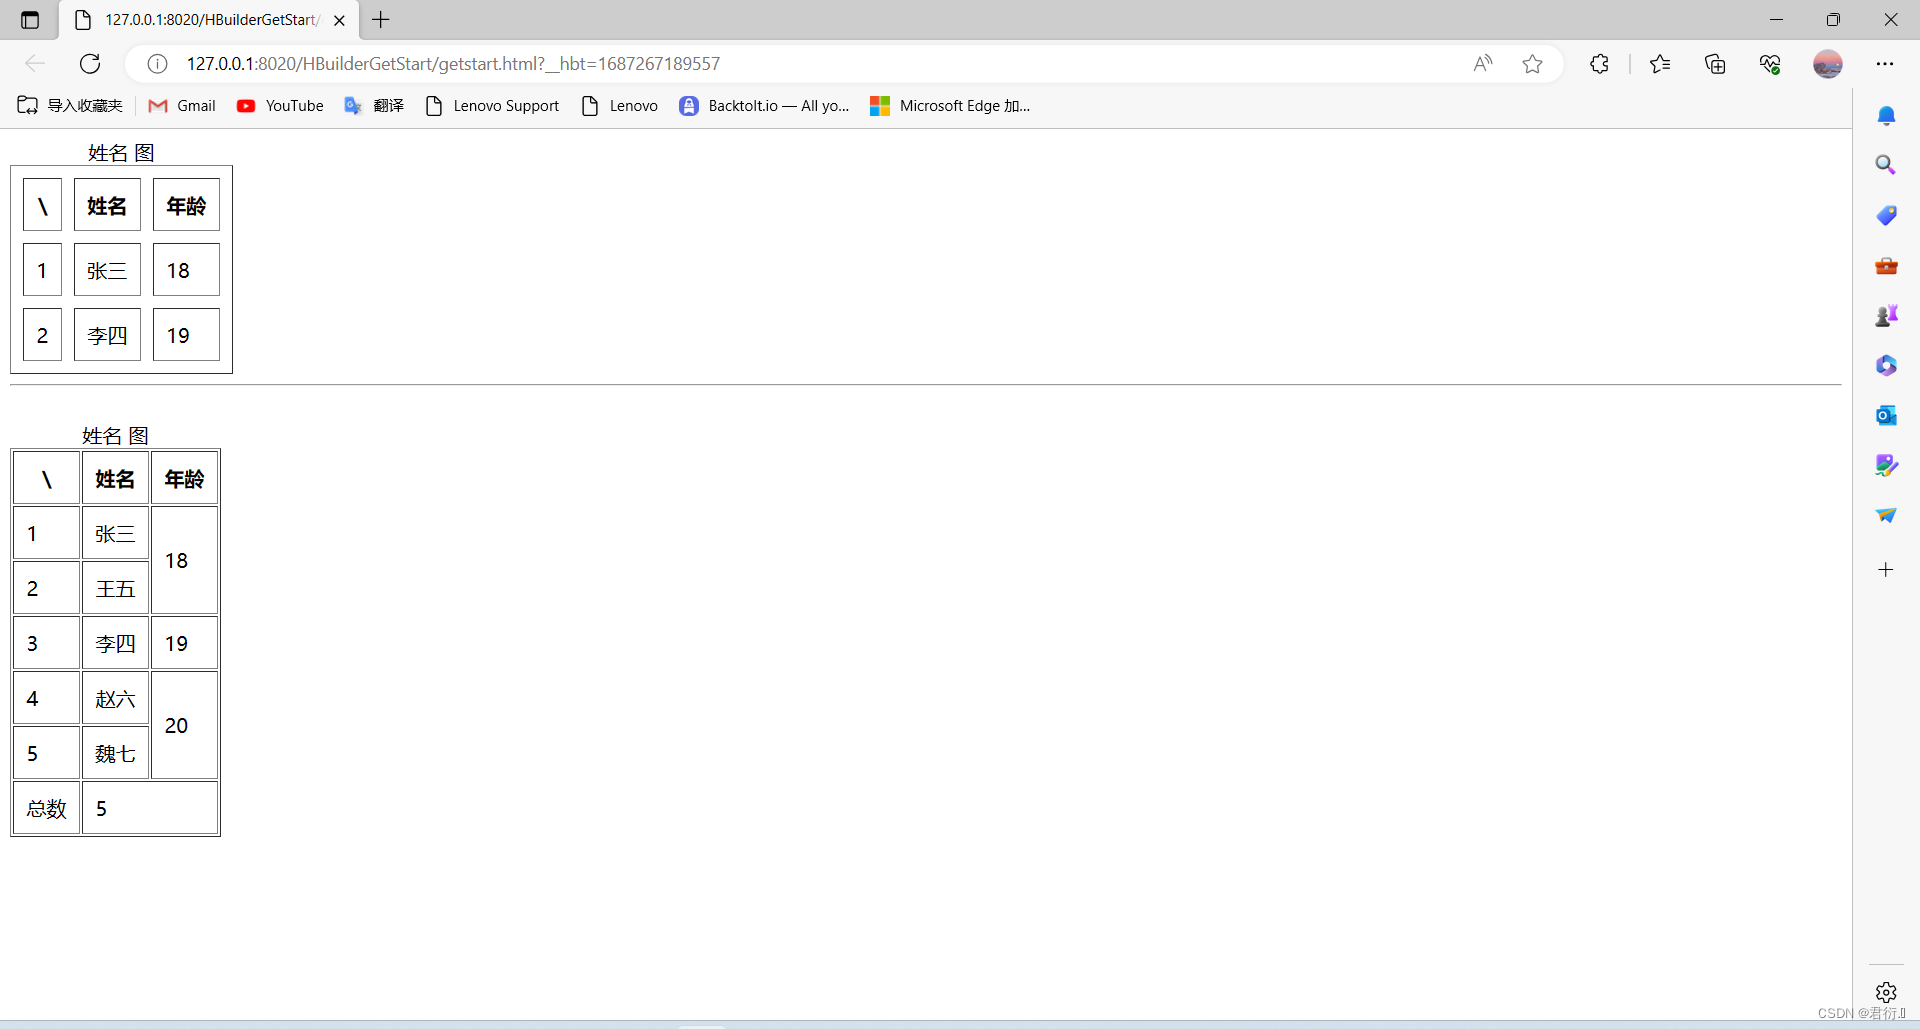Click 总数 cell in second table

[x=46, y=808]
